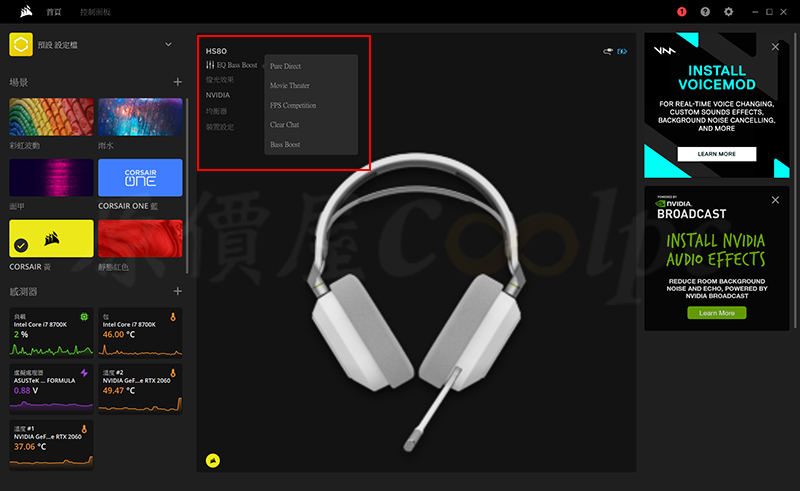This screenshot has width=800, height=491.
Task: Click the yellow profile hexagon icon
Action: pos(21,44)
